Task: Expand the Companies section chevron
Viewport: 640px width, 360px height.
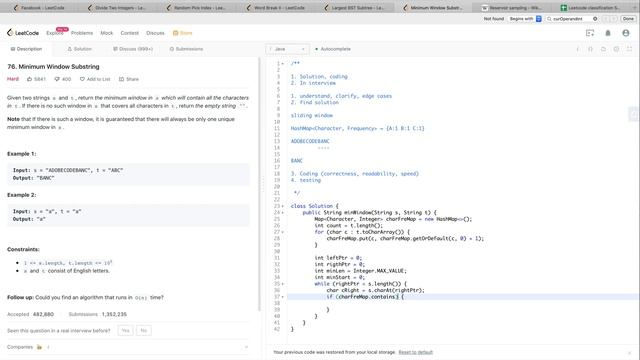Action: (246, 347)
